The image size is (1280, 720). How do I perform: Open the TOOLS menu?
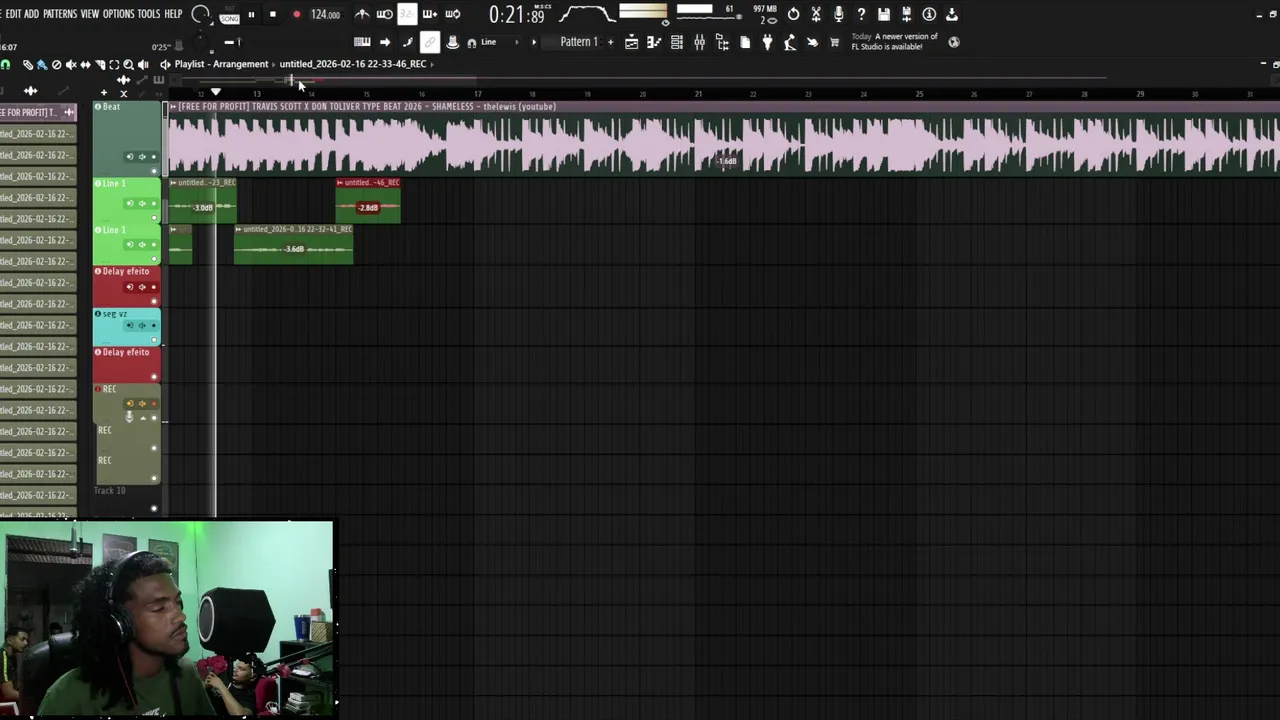tap(149, 14)
